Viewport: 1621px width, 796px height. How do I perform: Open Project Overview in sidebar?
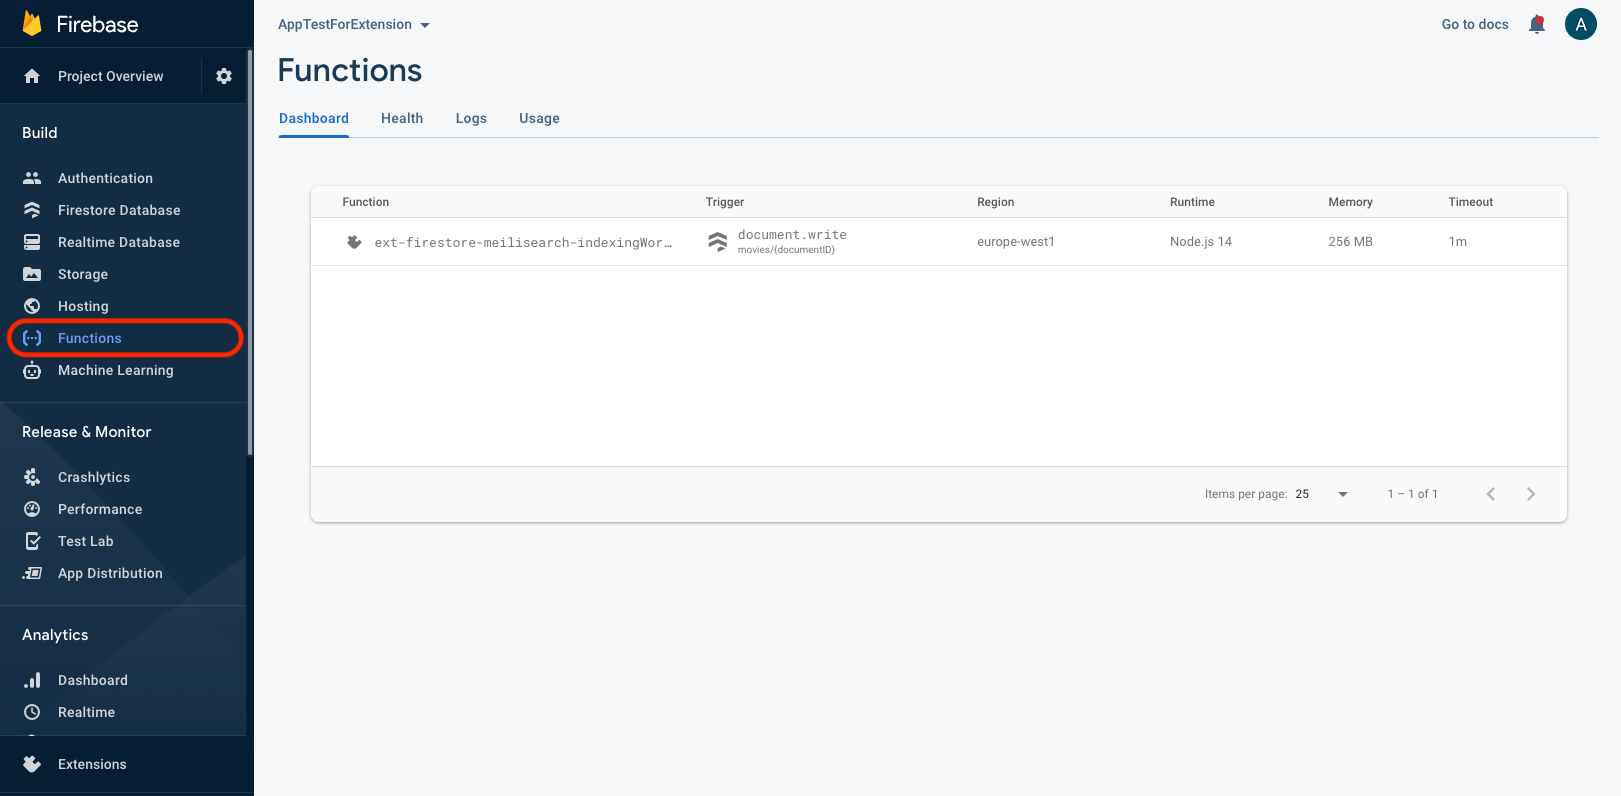[110, 76]
